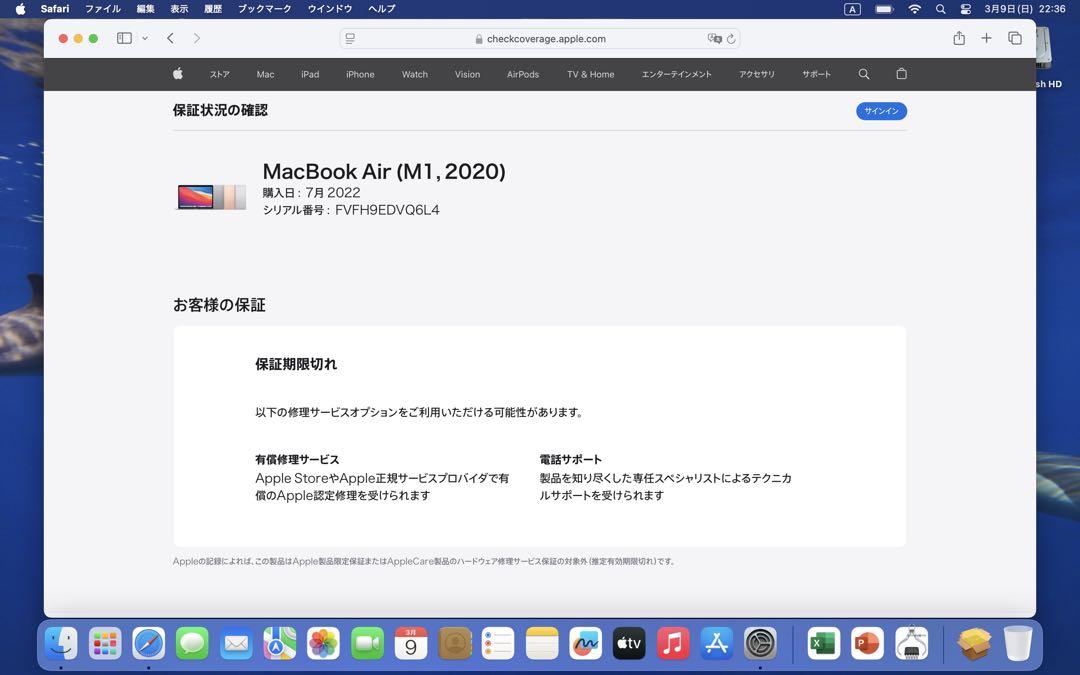Open the ヘルプ menu
The height and width of the screenshot is (675, 1080).
pyautogui.click(x=382, y=9)
